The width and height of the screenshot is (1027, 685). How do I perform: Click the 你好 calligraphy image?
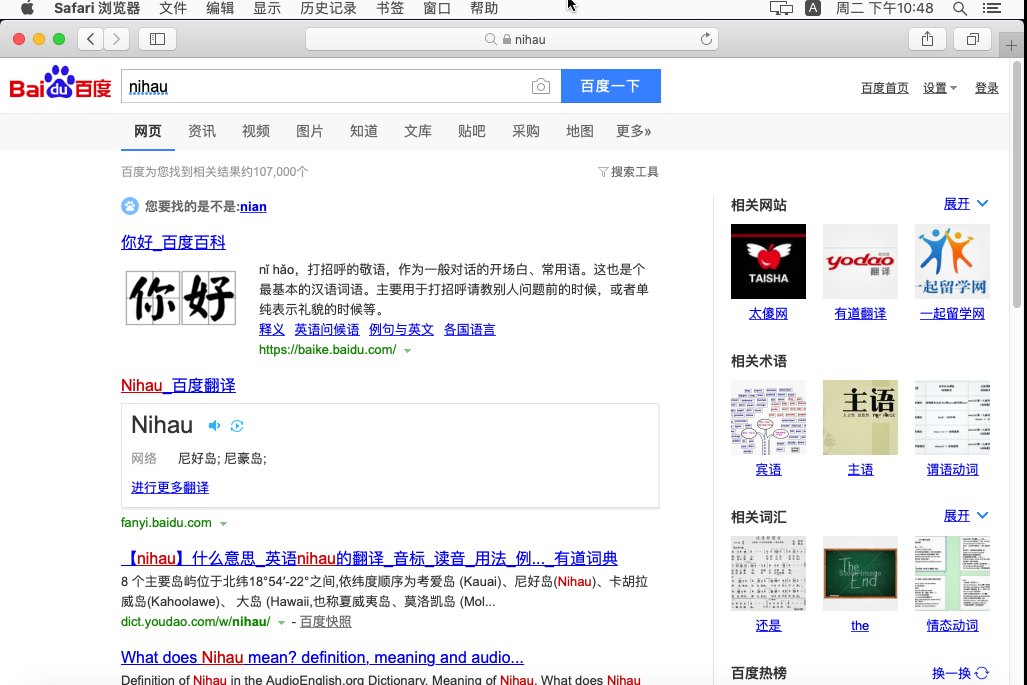181,298
